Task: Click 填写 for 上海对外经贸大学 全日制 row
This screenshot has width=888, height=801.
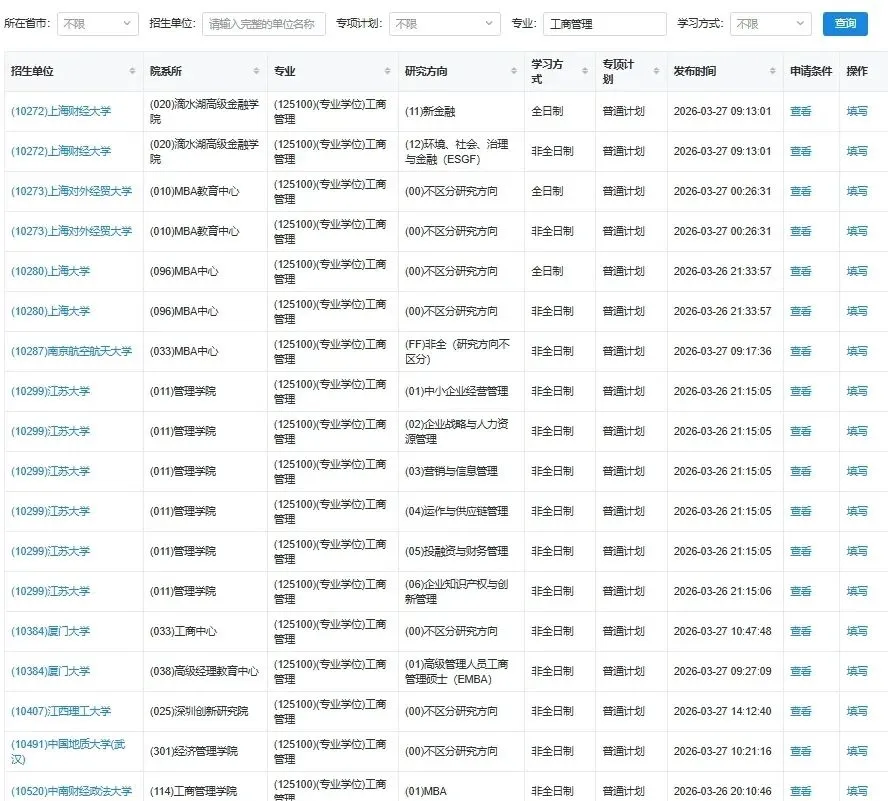Action: [857, 191]
